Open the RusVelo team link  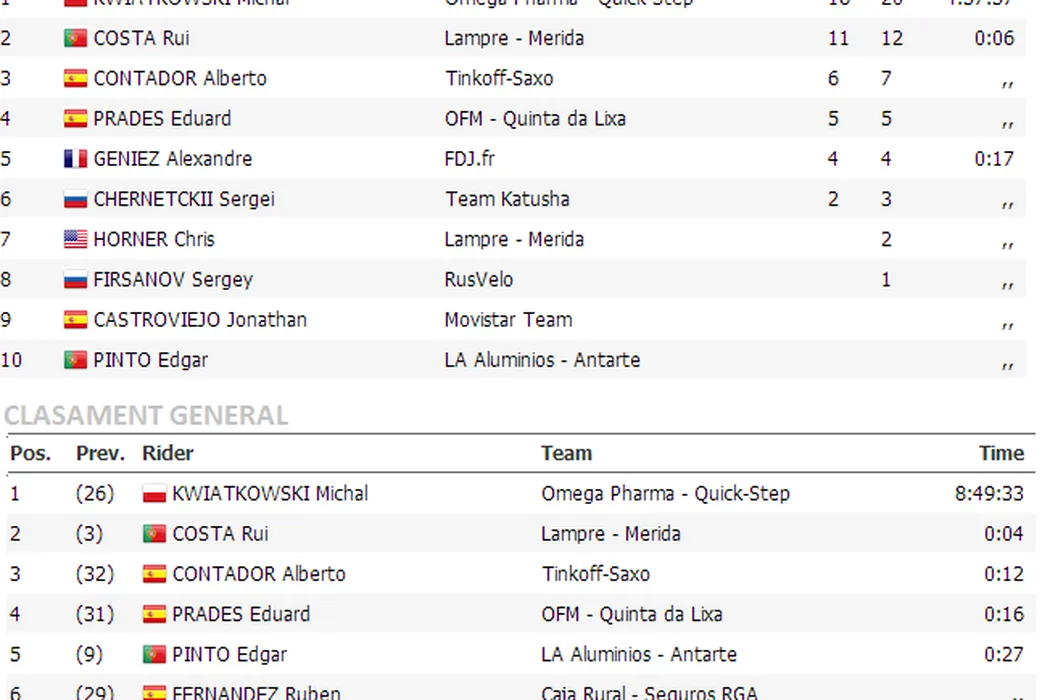479,280
